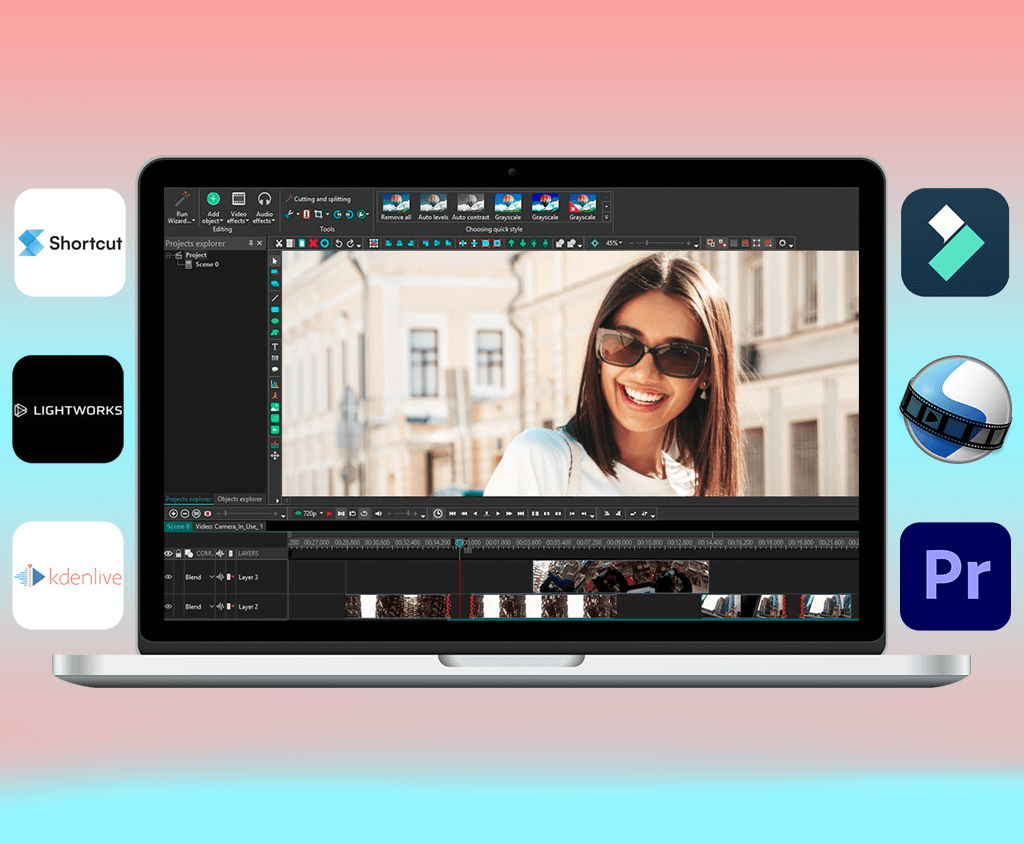Collapse the Project tree node
Viewport: 1024px width, 844px height.
tap(168, 255)
